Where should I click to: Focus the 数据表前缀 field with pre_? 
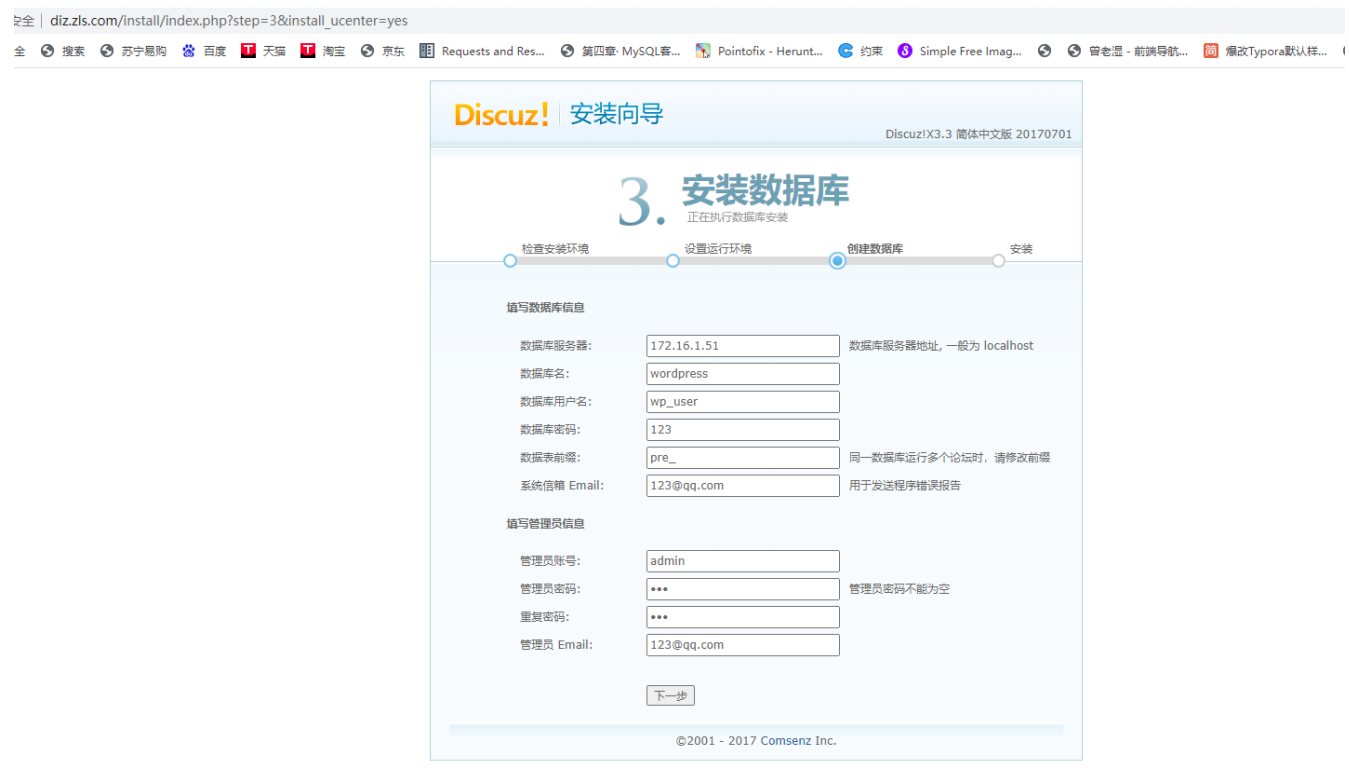point(743,458)
